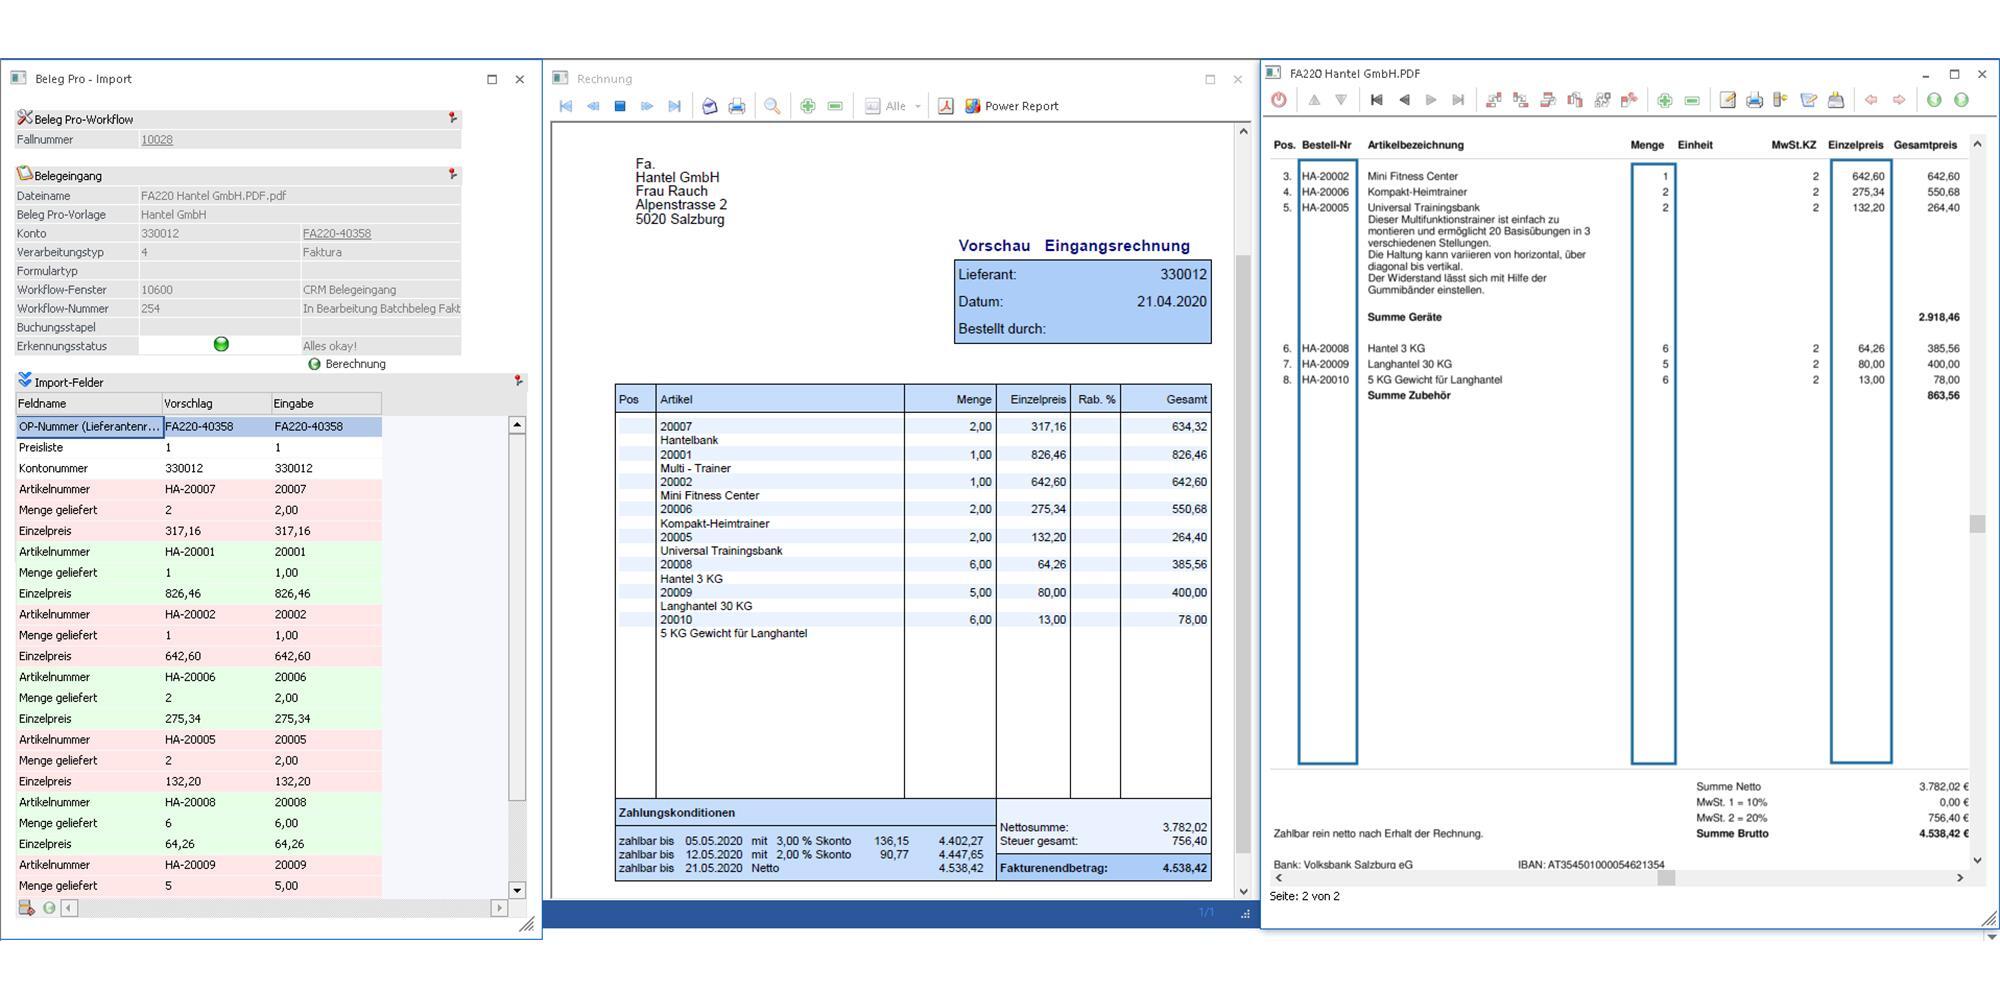Click Summe Brutto amount in PDF
Screen dimensions: 2000x1000
[1943, 834]
